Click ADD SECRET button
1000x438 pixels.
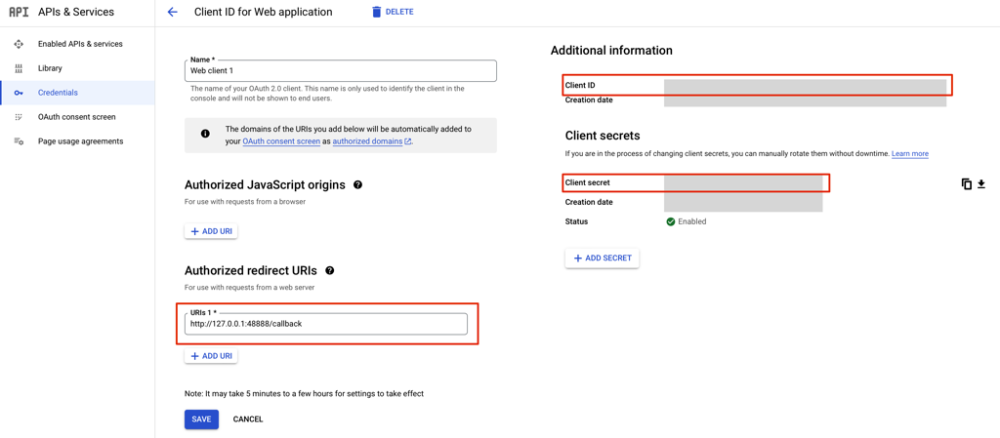point(602,258)
